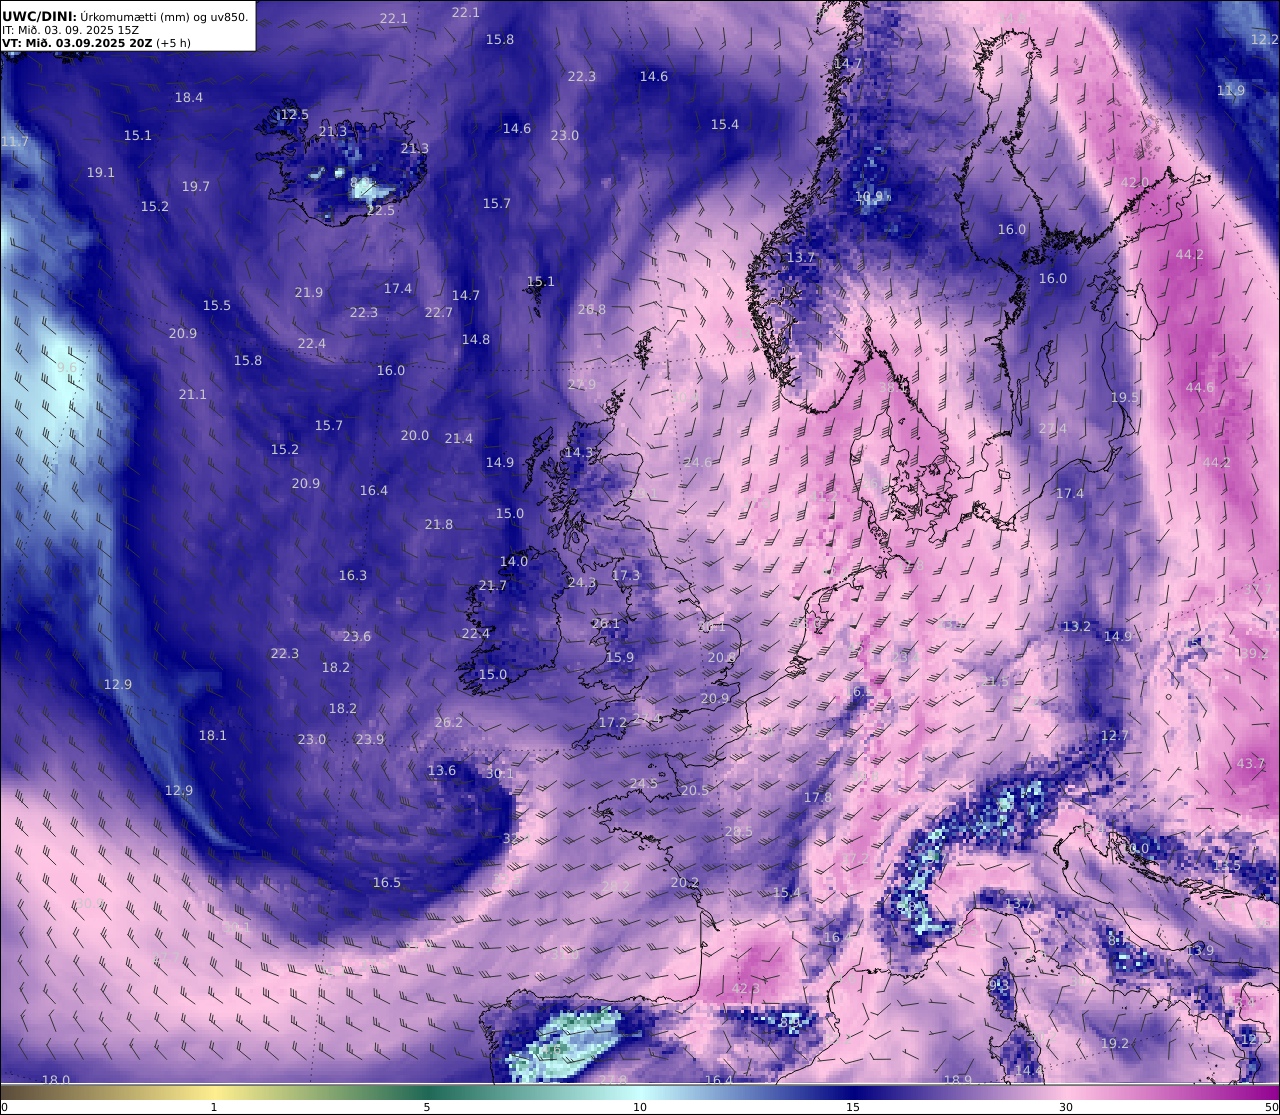Click the 23.6 value label
The height and width of the screenshot is (1115, 1280).
point(356,636)
